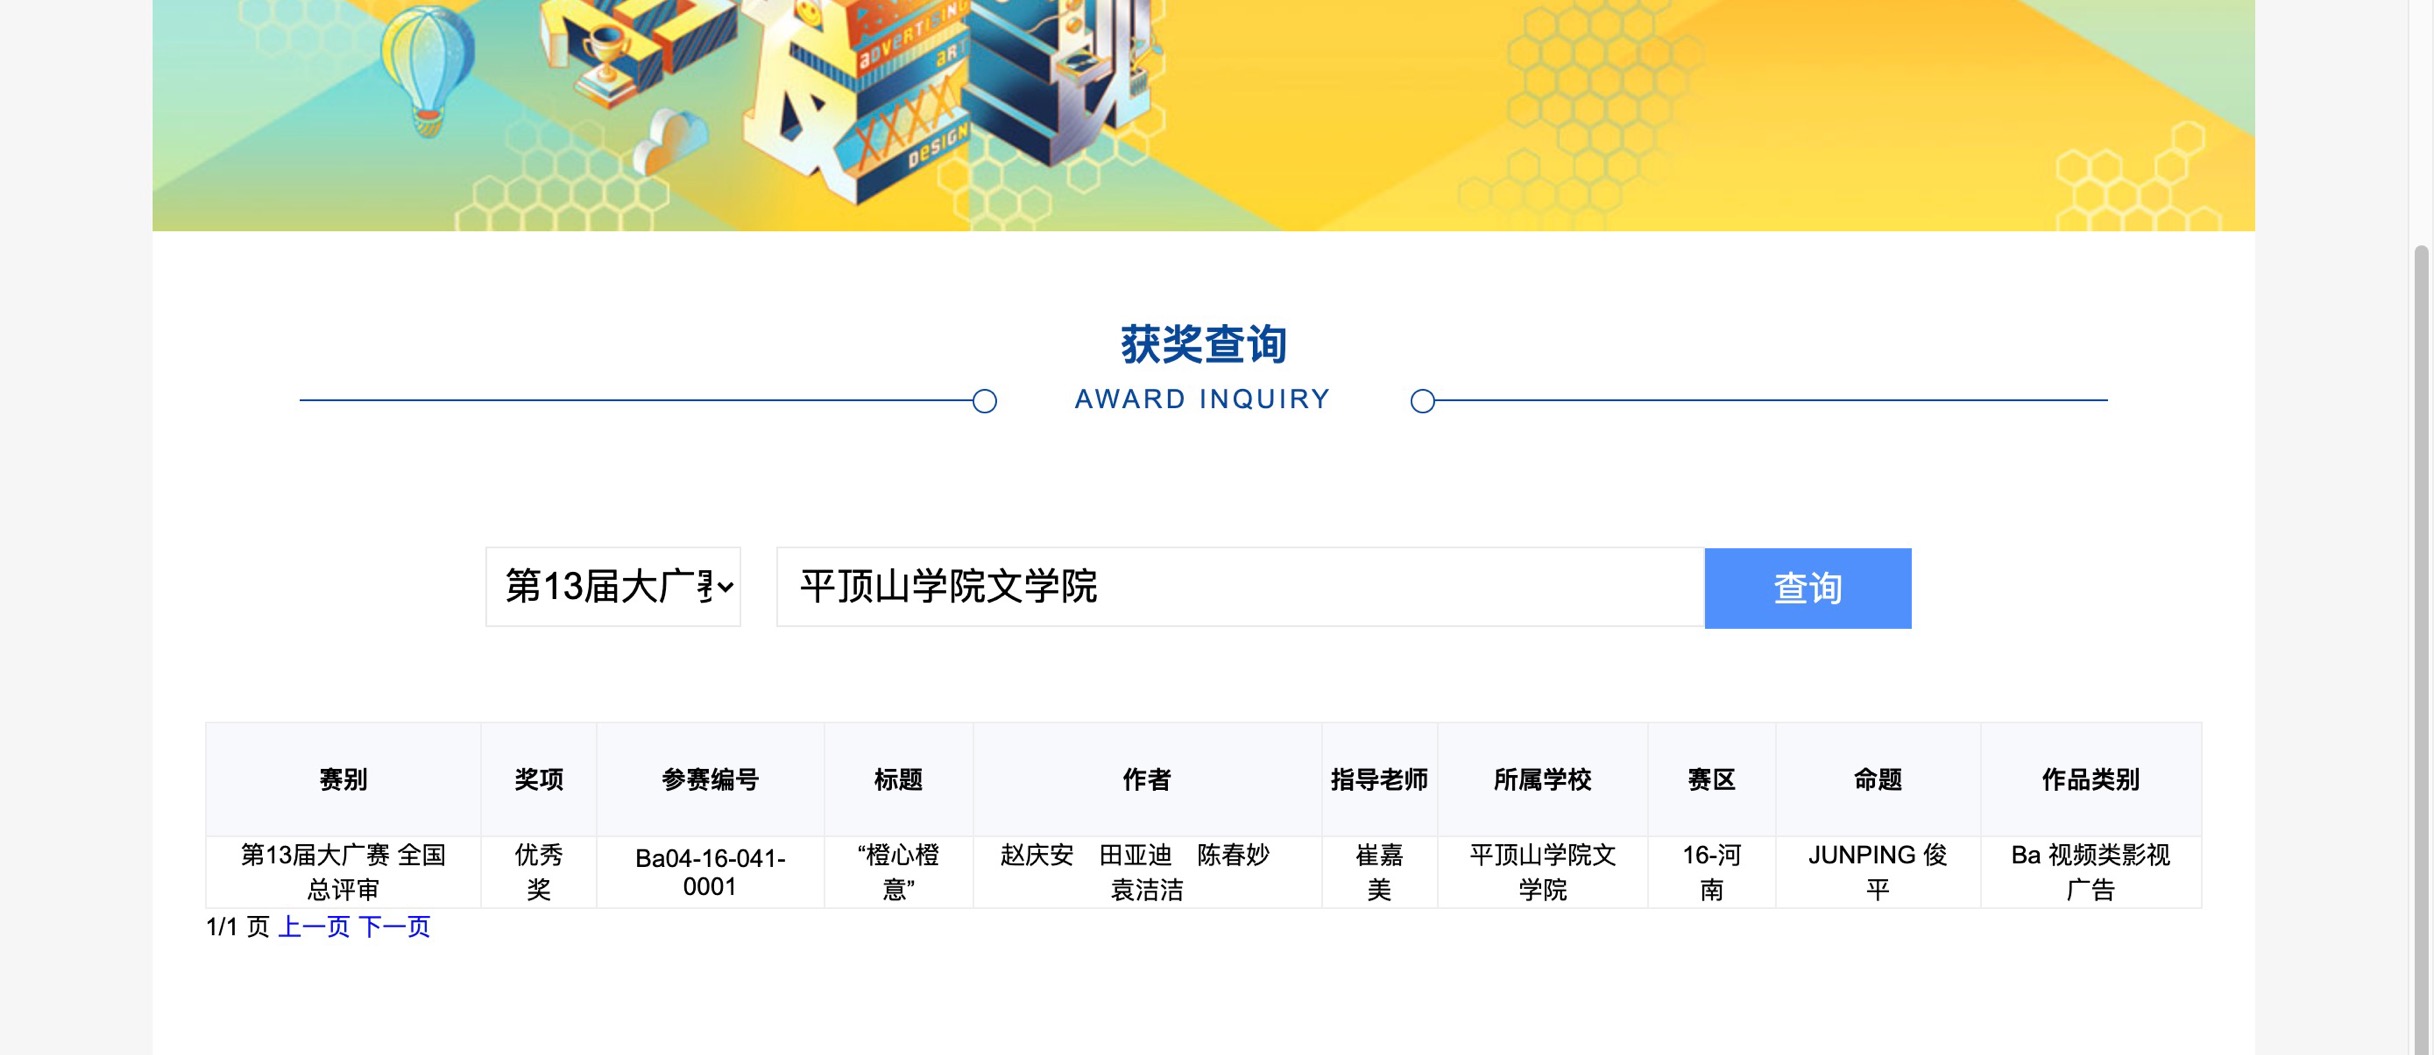2434x1055 pixels.
Task: Click the right circle ornament beside AWARD INQUIRY
Action: click(x=1422, y=401)
